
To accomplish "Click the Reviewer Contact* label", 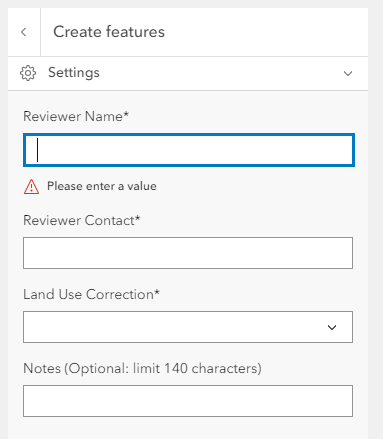I will [x=82, y=220].
